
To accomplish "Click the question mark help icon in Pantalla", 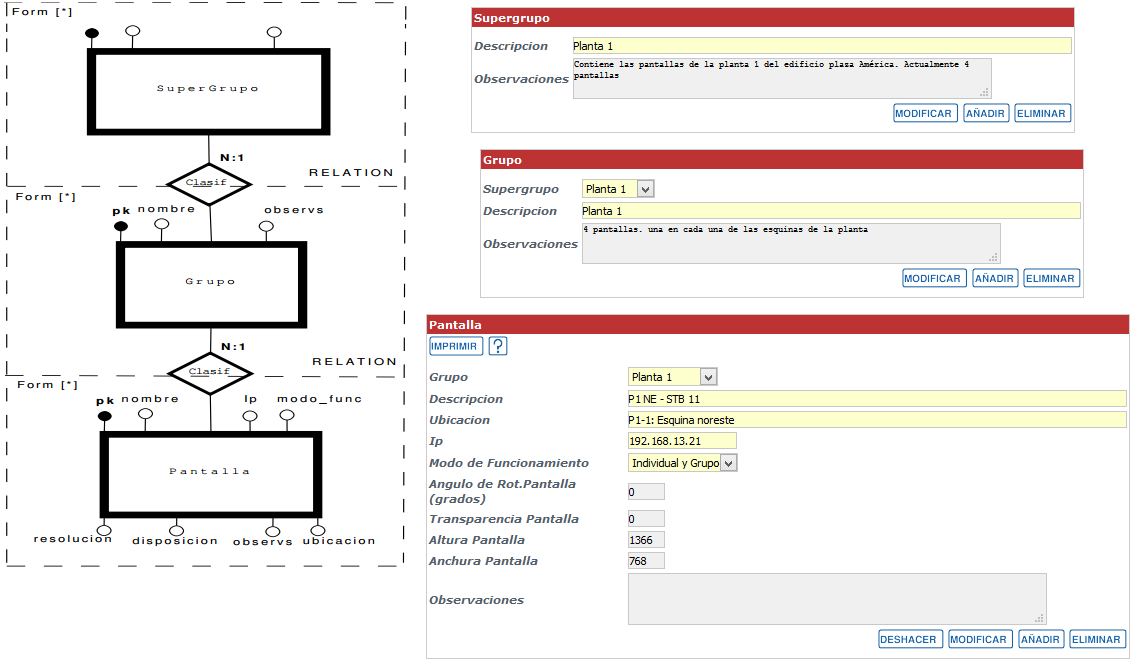I will click(498, 346).
